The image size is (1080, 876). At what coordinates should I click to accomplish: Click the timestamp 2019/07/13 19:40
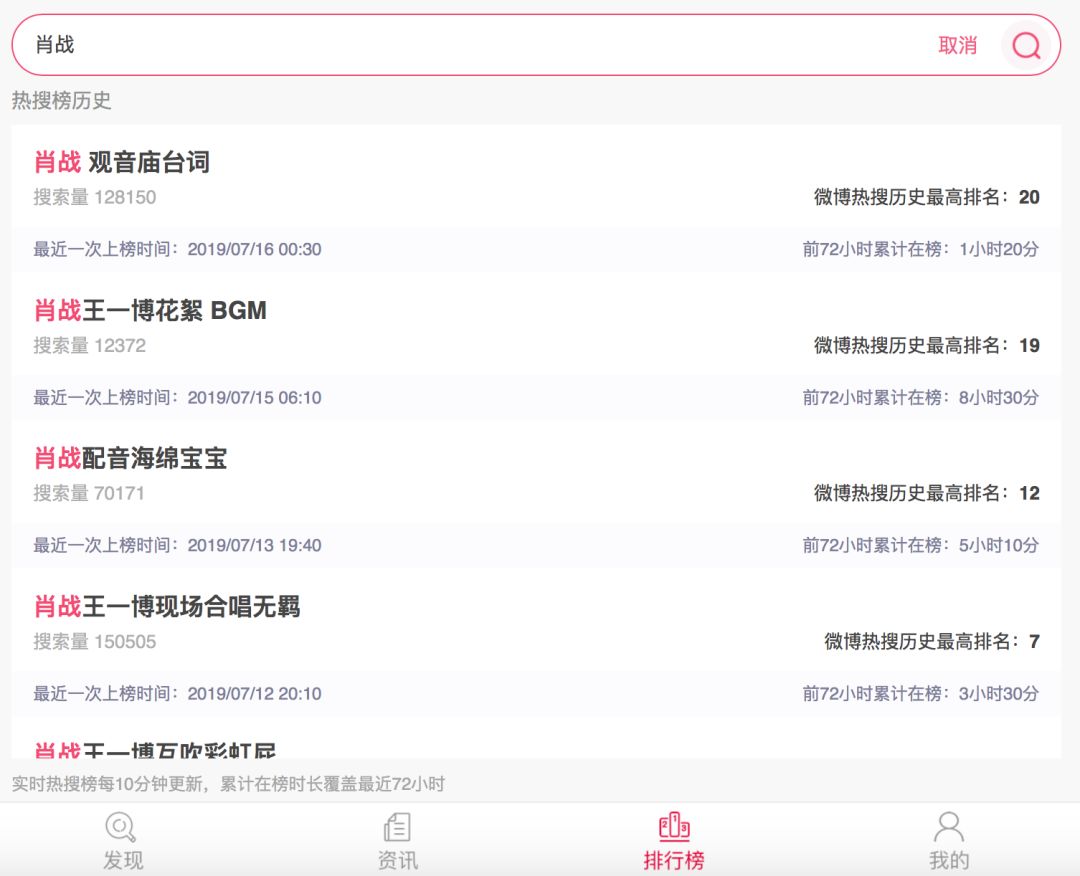coord(254,545)
